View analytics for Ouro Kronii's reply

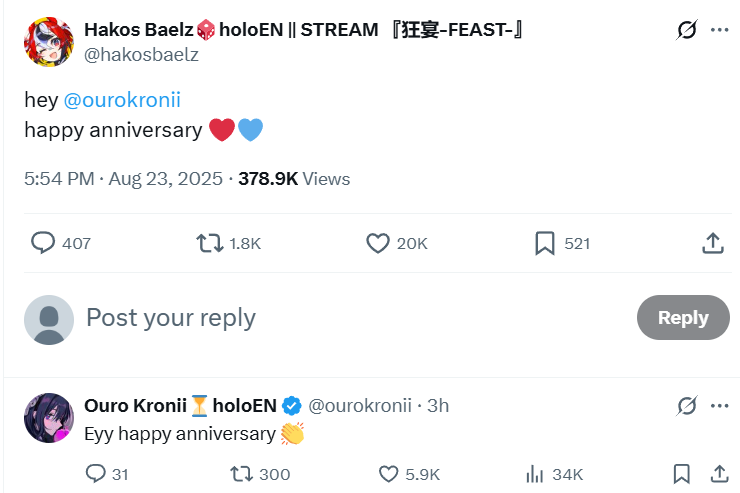click(534, 474)
